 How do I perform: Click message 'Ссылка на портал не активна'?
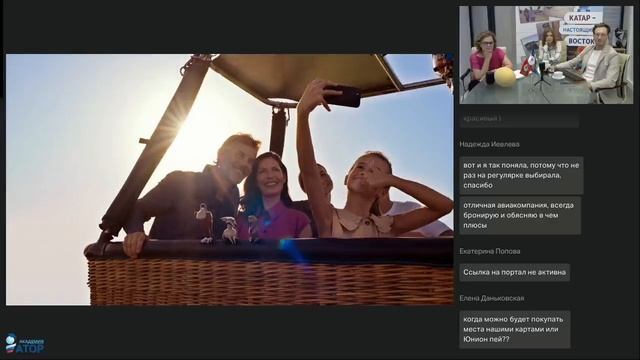[x=515, y=272]
